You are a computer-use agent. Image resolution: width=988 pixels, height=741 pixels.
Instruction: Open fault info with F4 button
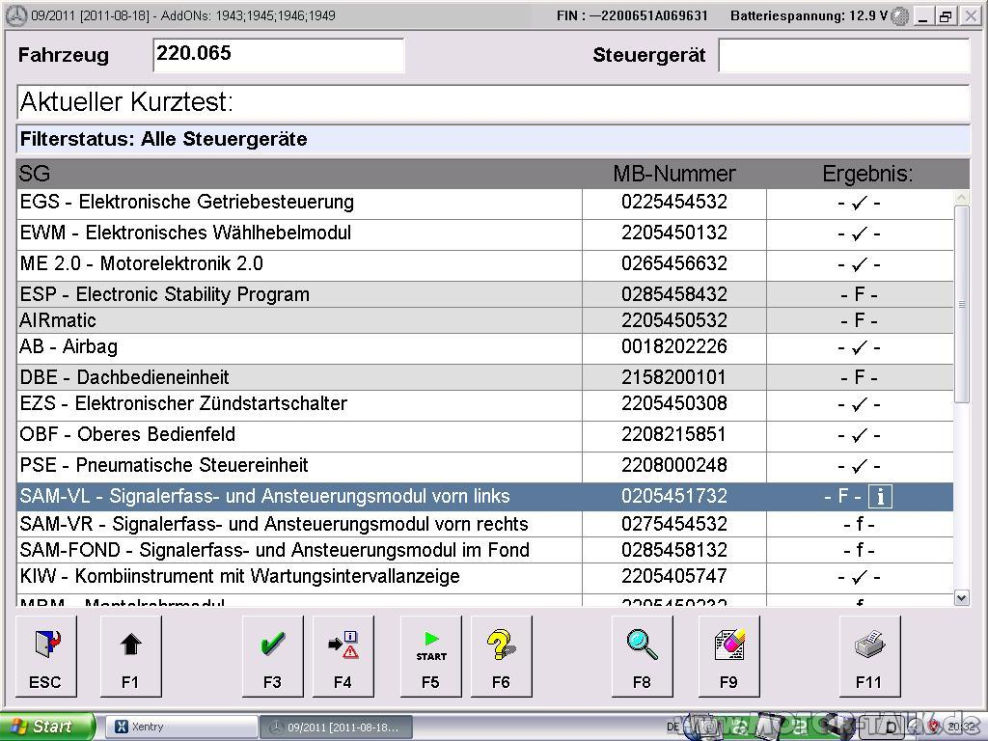click(343, 656)
